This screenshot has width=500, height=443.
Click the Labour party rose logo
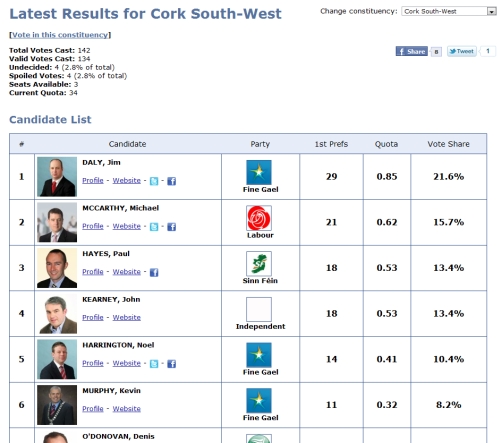259,218
